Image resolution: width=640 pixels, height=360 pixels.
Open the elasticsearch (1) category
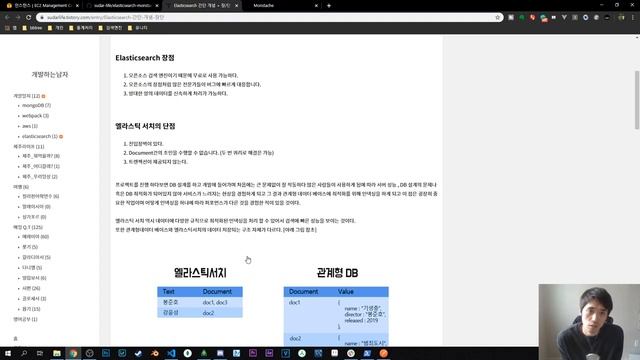pyautogui.click(x=40, y=136)
